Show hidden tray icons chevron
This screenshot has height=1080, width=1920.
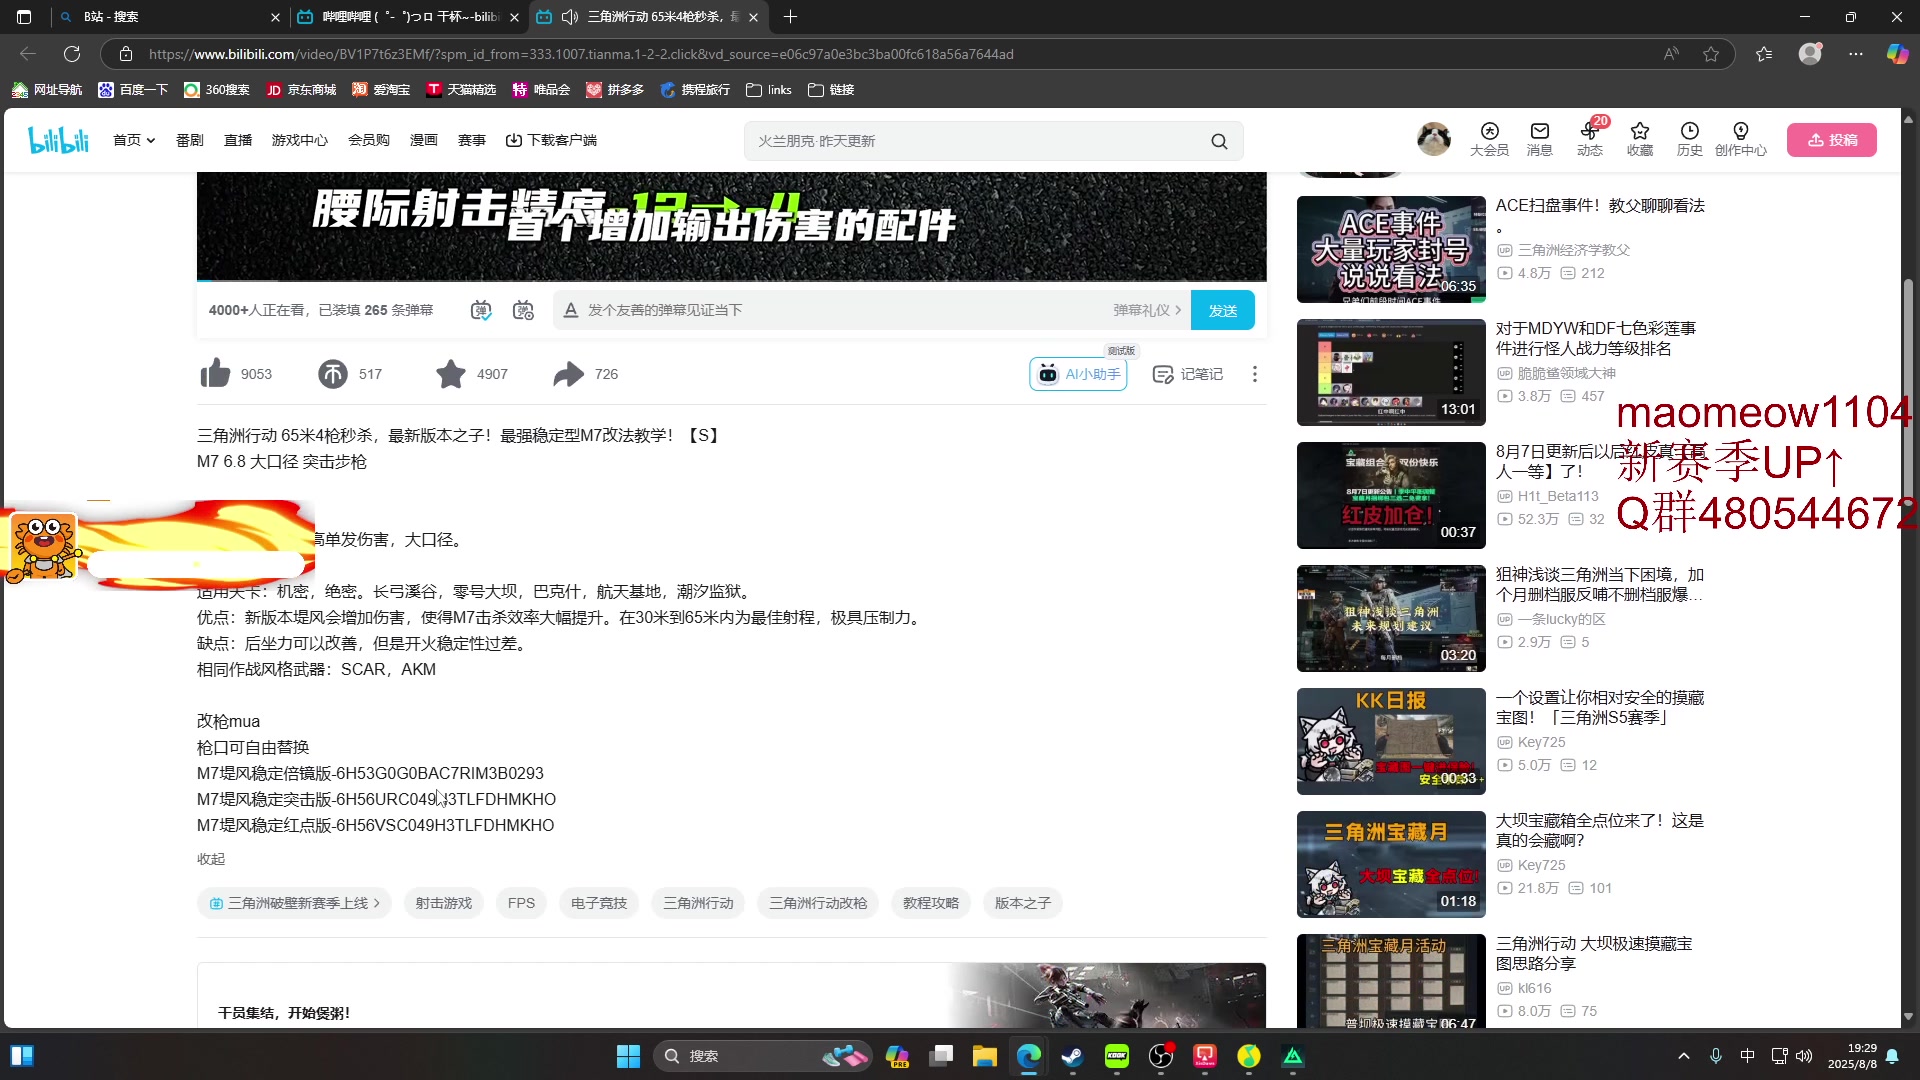[x=1684, y=1056]
